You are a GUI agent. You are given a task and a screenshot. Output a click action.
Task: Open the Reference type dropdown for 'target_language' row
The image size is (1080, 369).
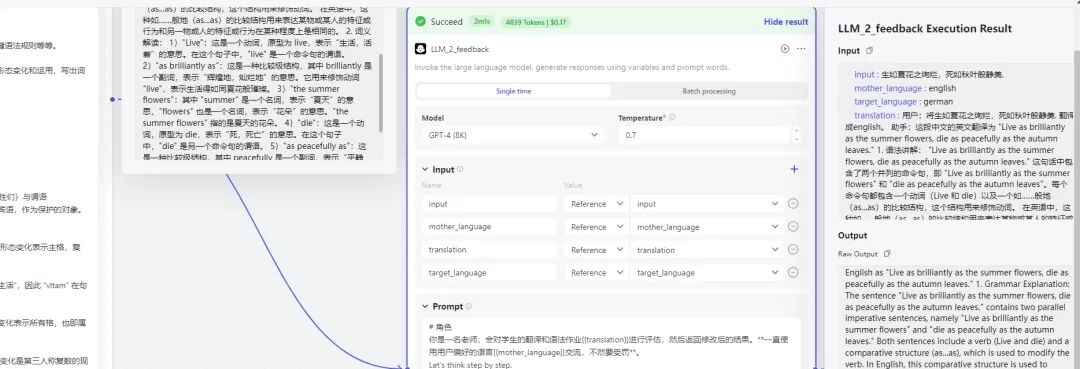tap(596, 273)
